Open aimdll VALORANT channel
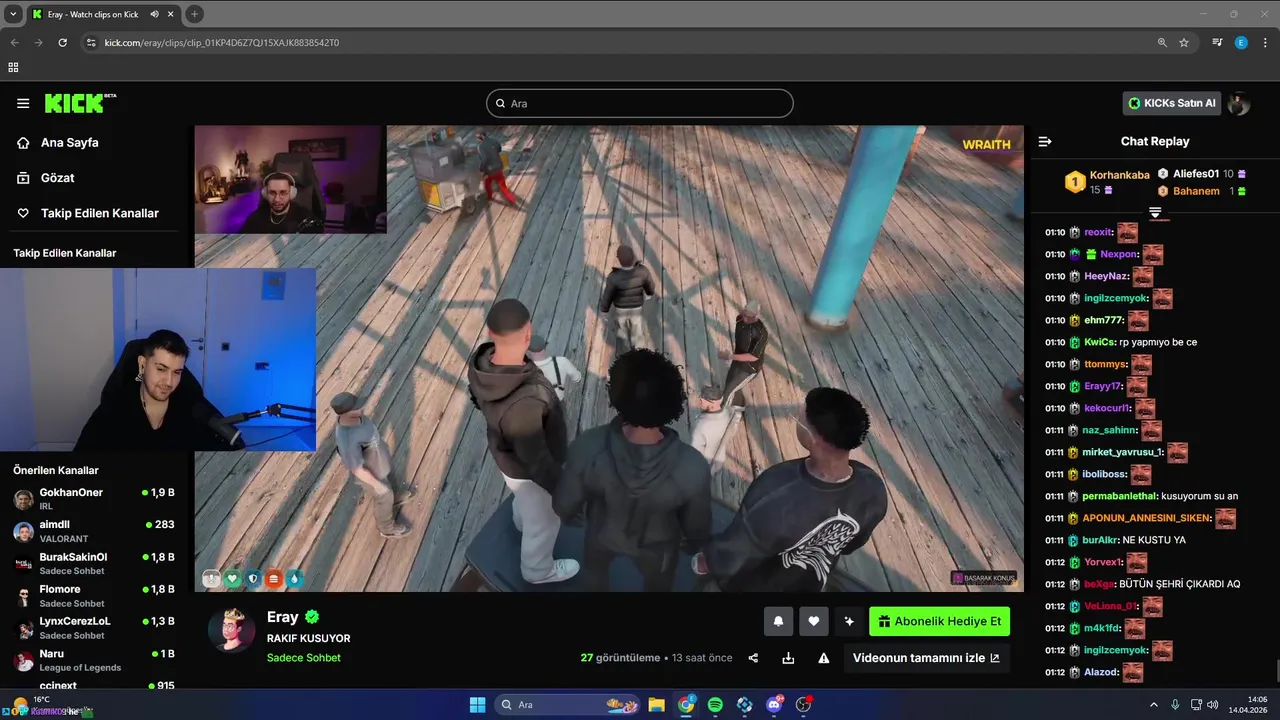Image resolution: width=1280 pixels, height=720 pixels. (x=94, y=531)
